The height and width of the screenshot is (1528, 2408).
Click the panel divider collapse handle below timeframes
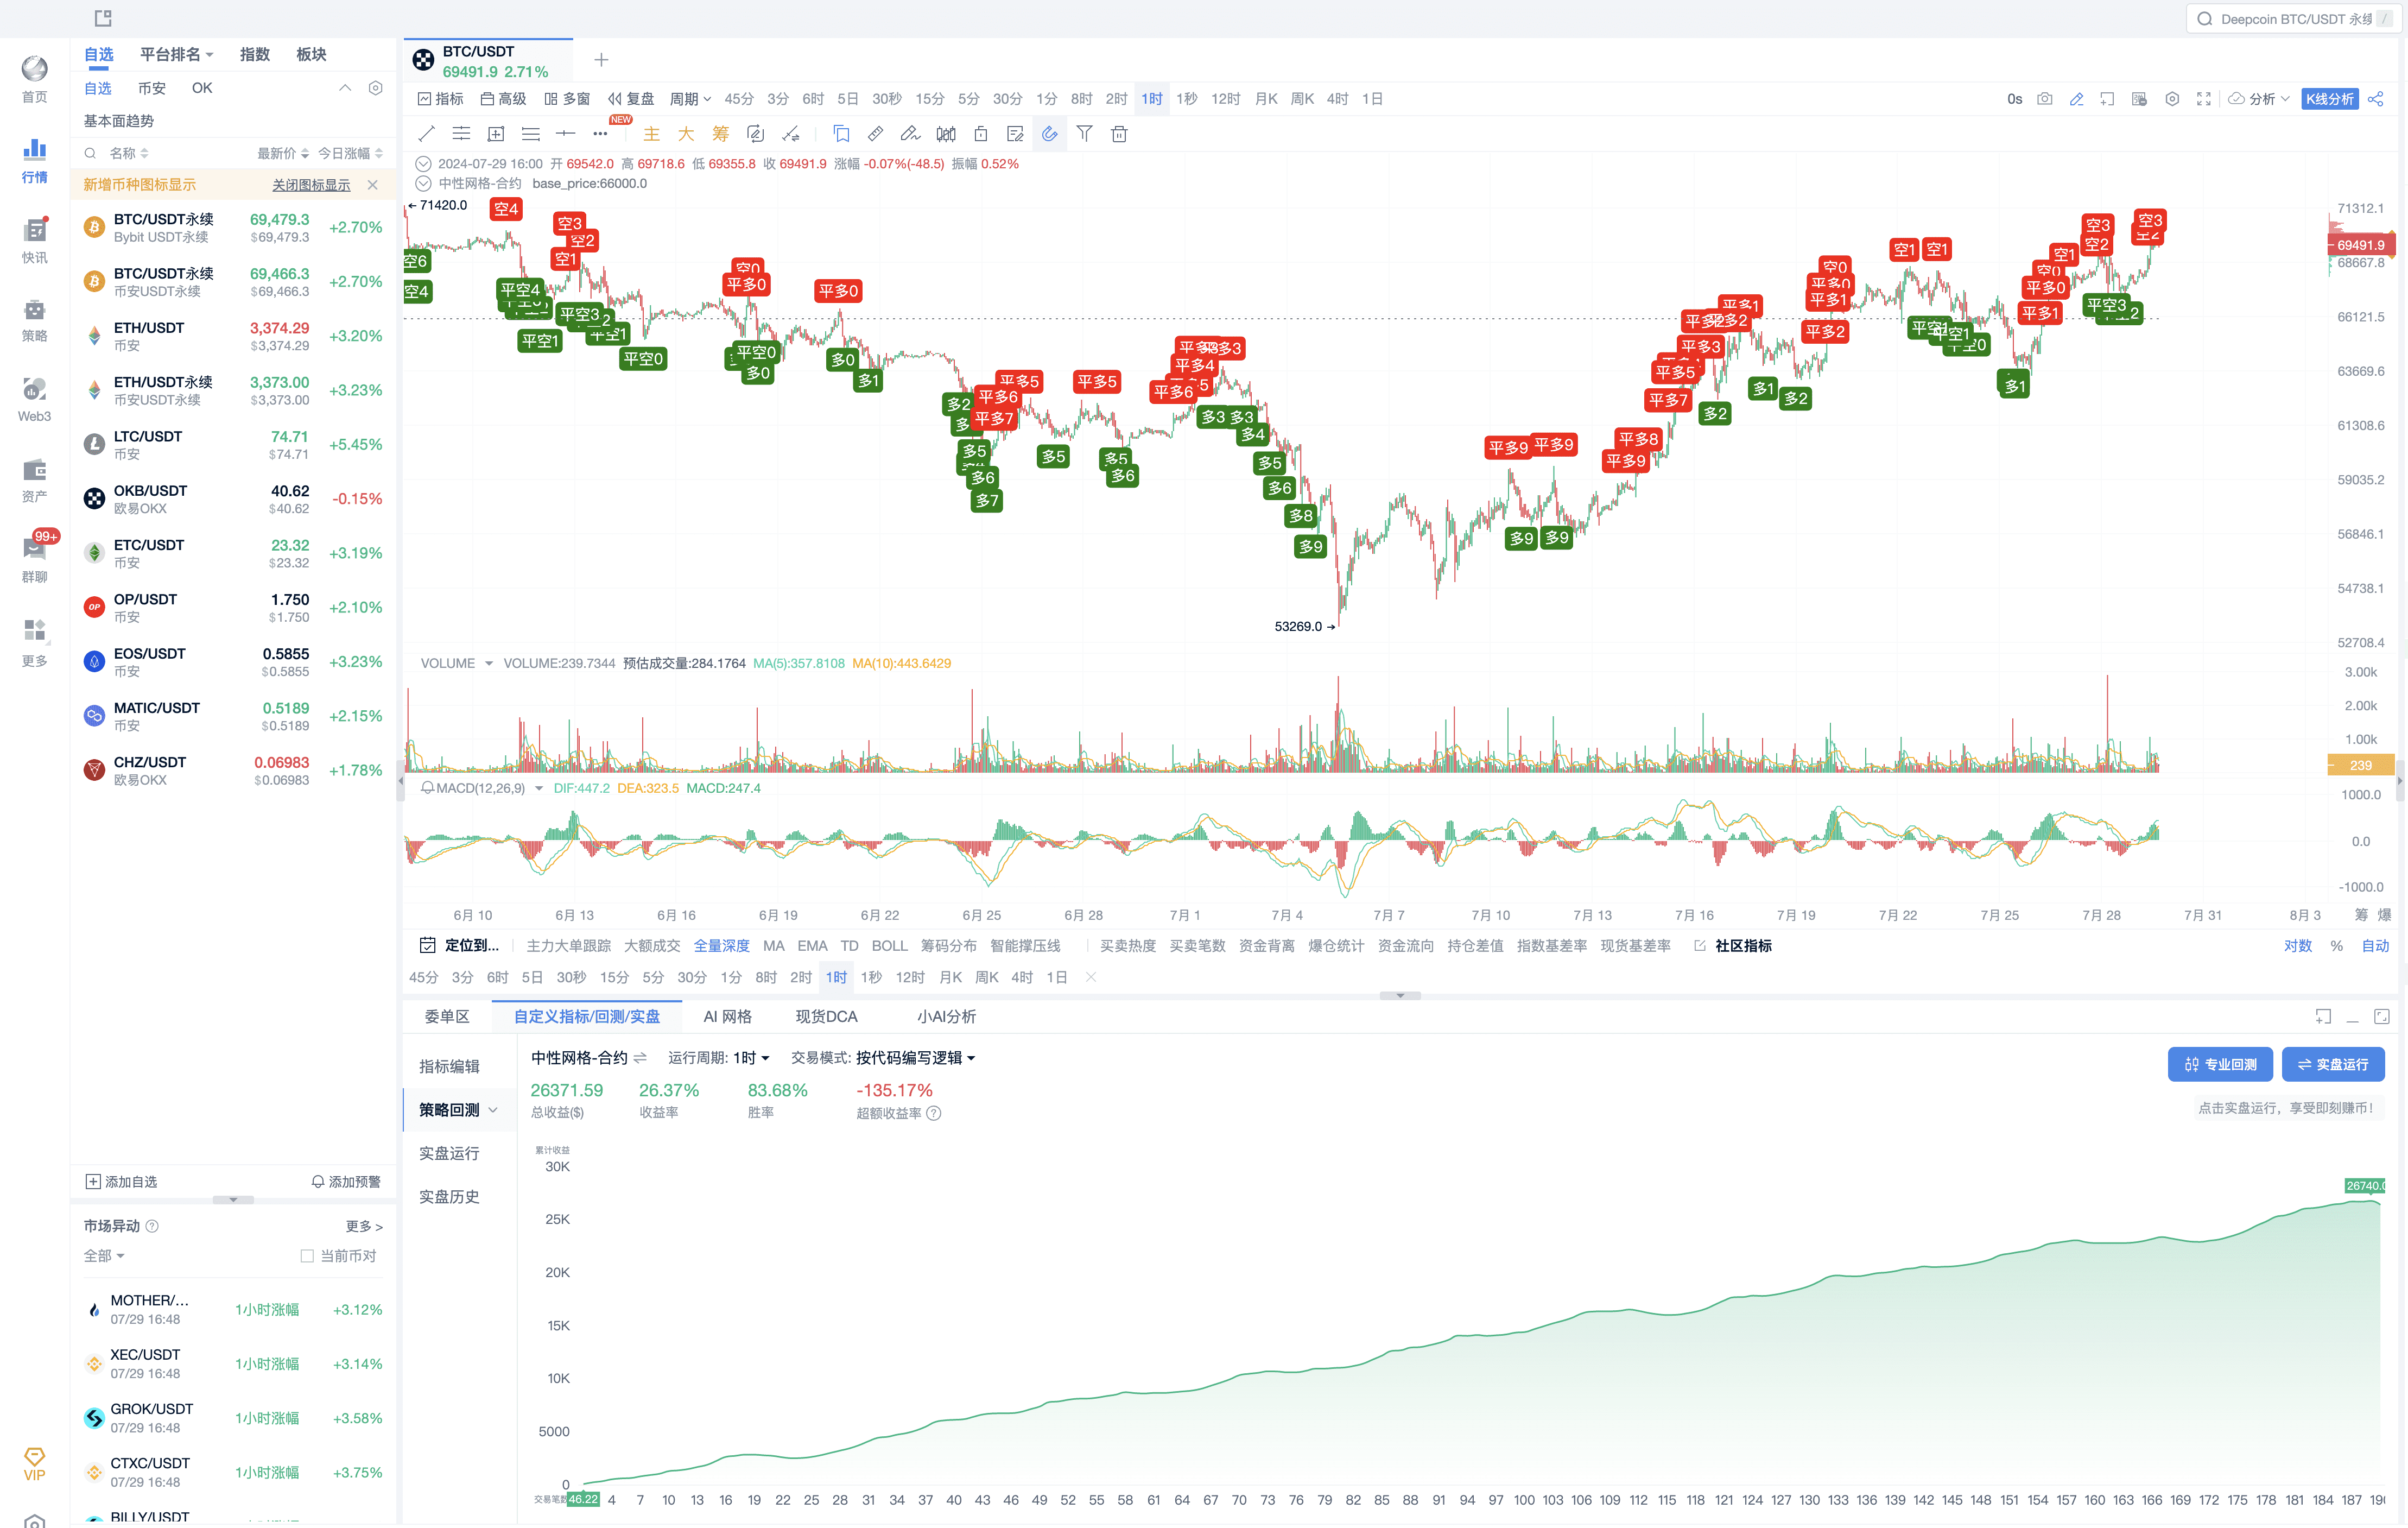1400,996
